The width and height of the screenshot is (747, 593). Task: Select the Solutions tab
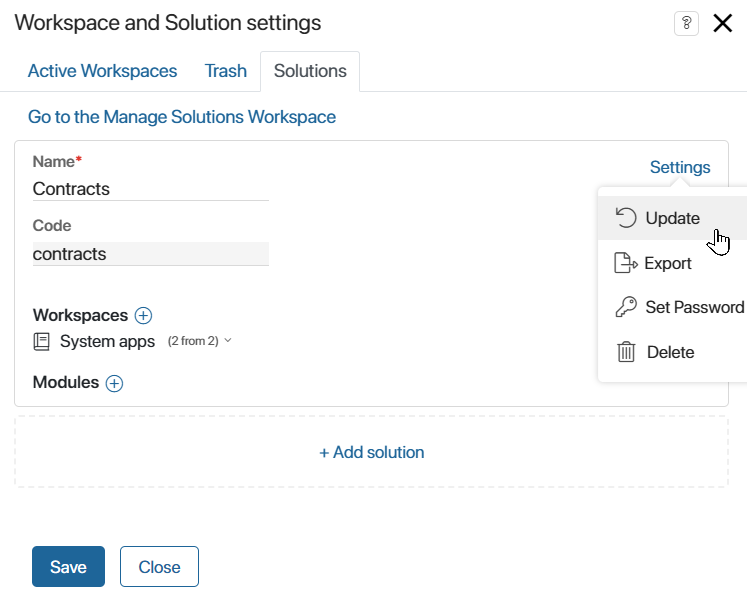click(x=310, y=71)
